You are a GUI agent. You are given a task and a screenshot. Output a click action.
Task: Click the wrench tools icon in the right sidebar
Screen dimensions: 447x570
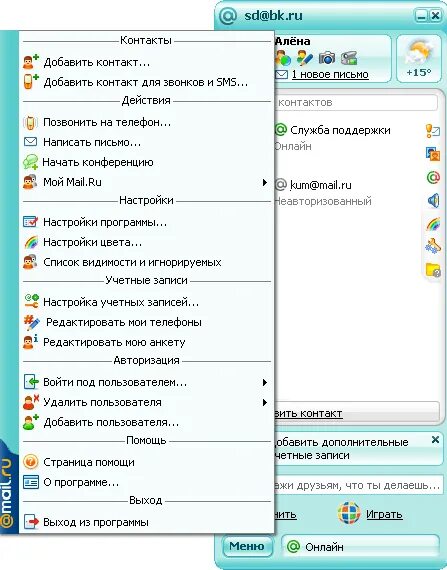pos(433,246)
